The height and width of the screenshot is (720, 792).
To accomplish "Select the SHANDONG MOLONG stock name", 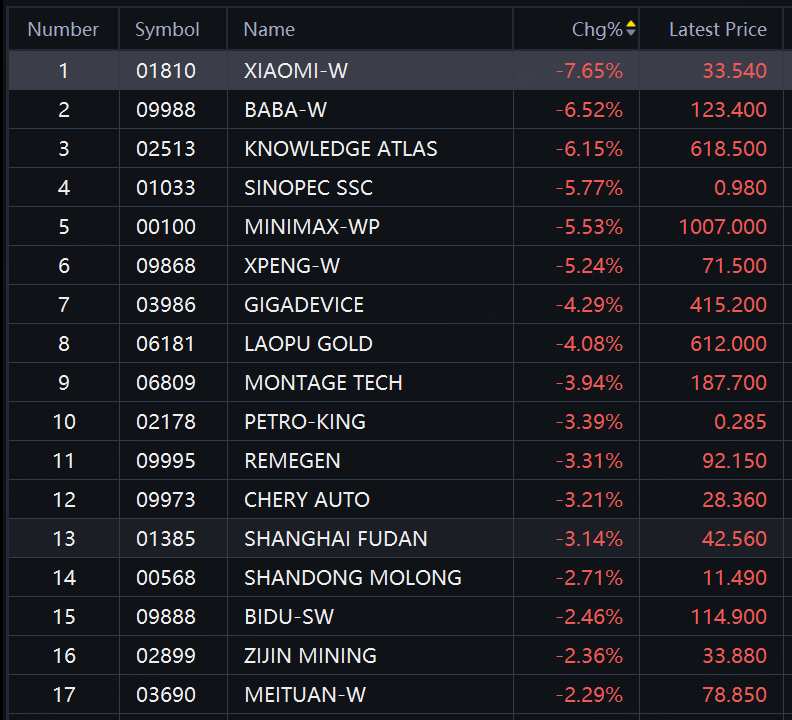I will pyautogui.click(x=353, y=578).
